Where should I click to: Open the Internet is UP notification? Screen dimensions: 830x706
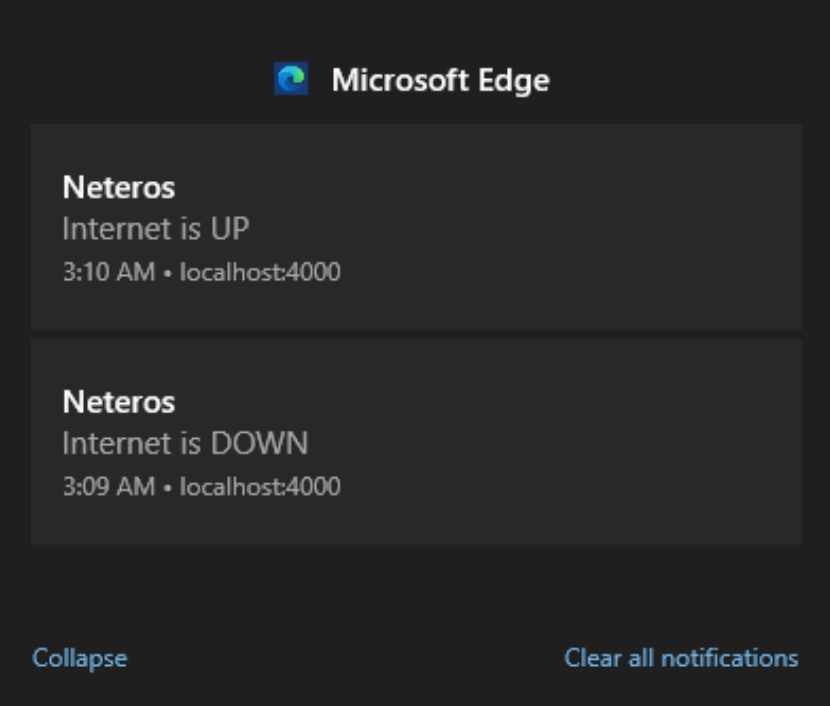coord(416,227)
